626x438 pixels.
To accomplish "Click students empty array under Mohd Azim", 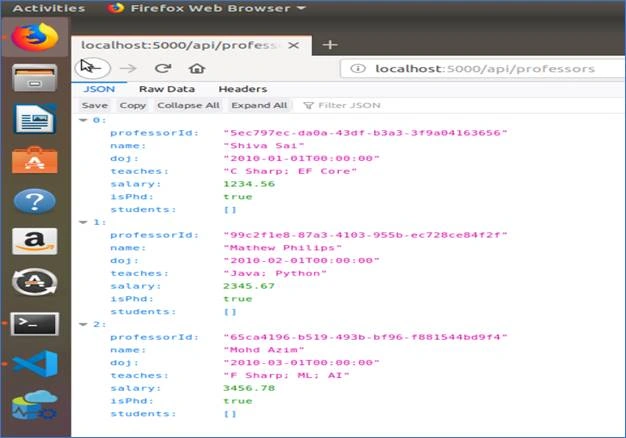I will tap(230, 414).
